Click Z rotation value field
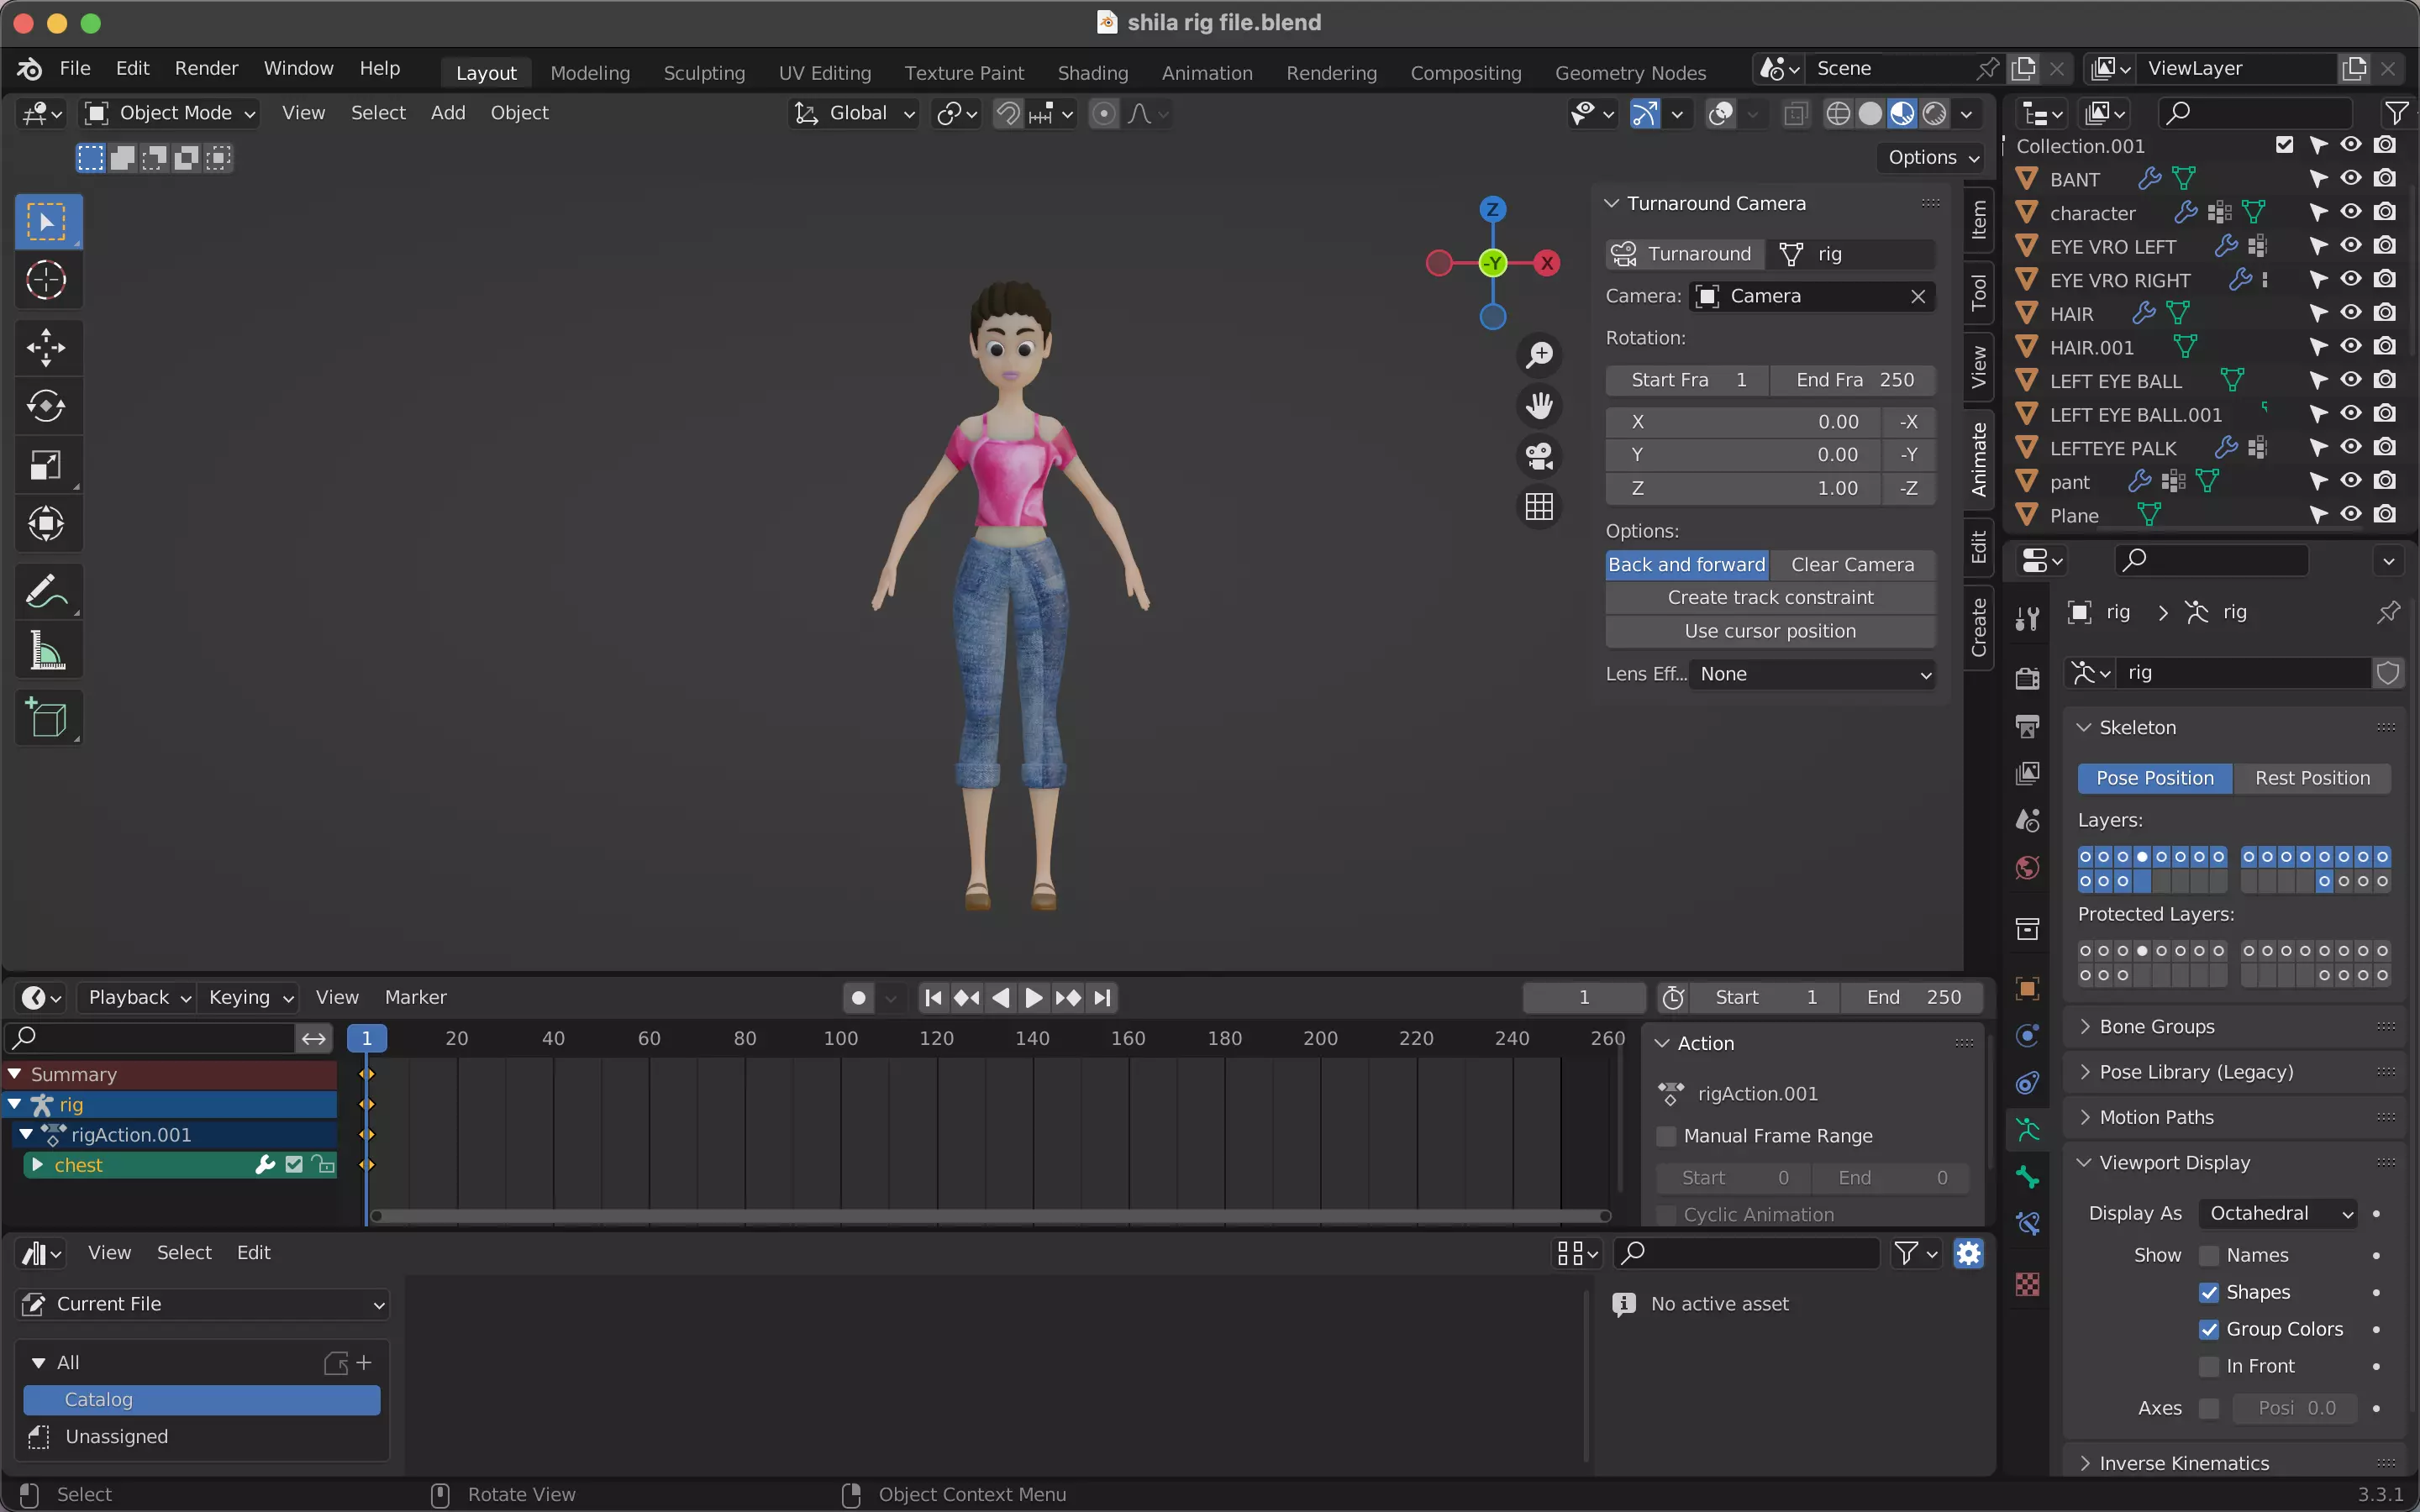 click(x=1743, y=488)
